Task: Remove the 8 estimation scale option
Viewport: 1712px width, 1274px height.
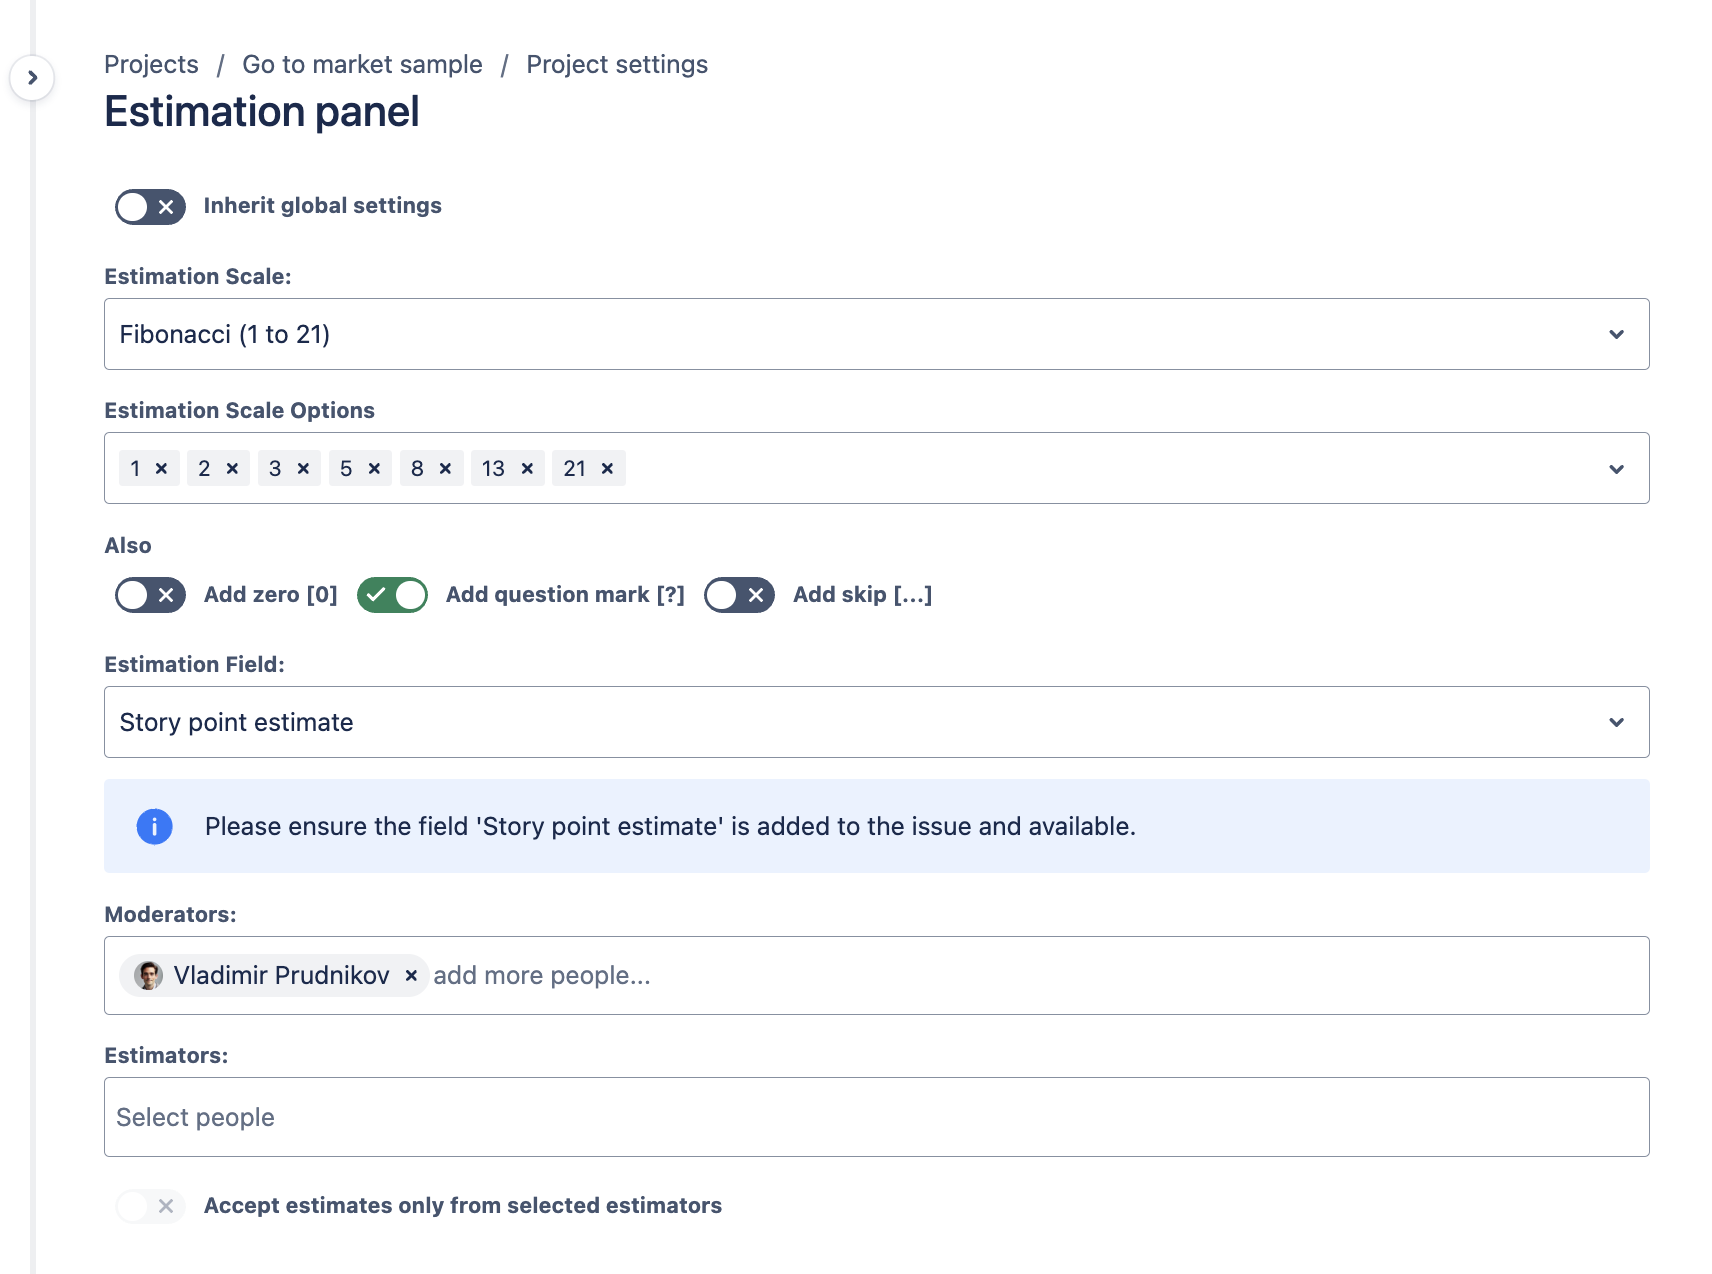Action: click(445, 468)
